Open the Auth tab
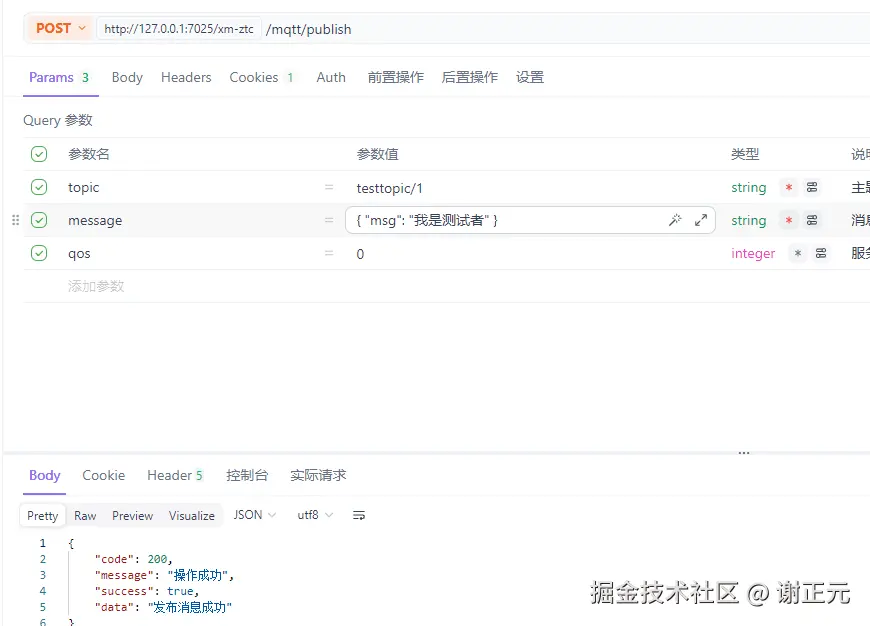The height and width of the screenshot is (626, 870). pyautogui.click(x=331, y=77)
